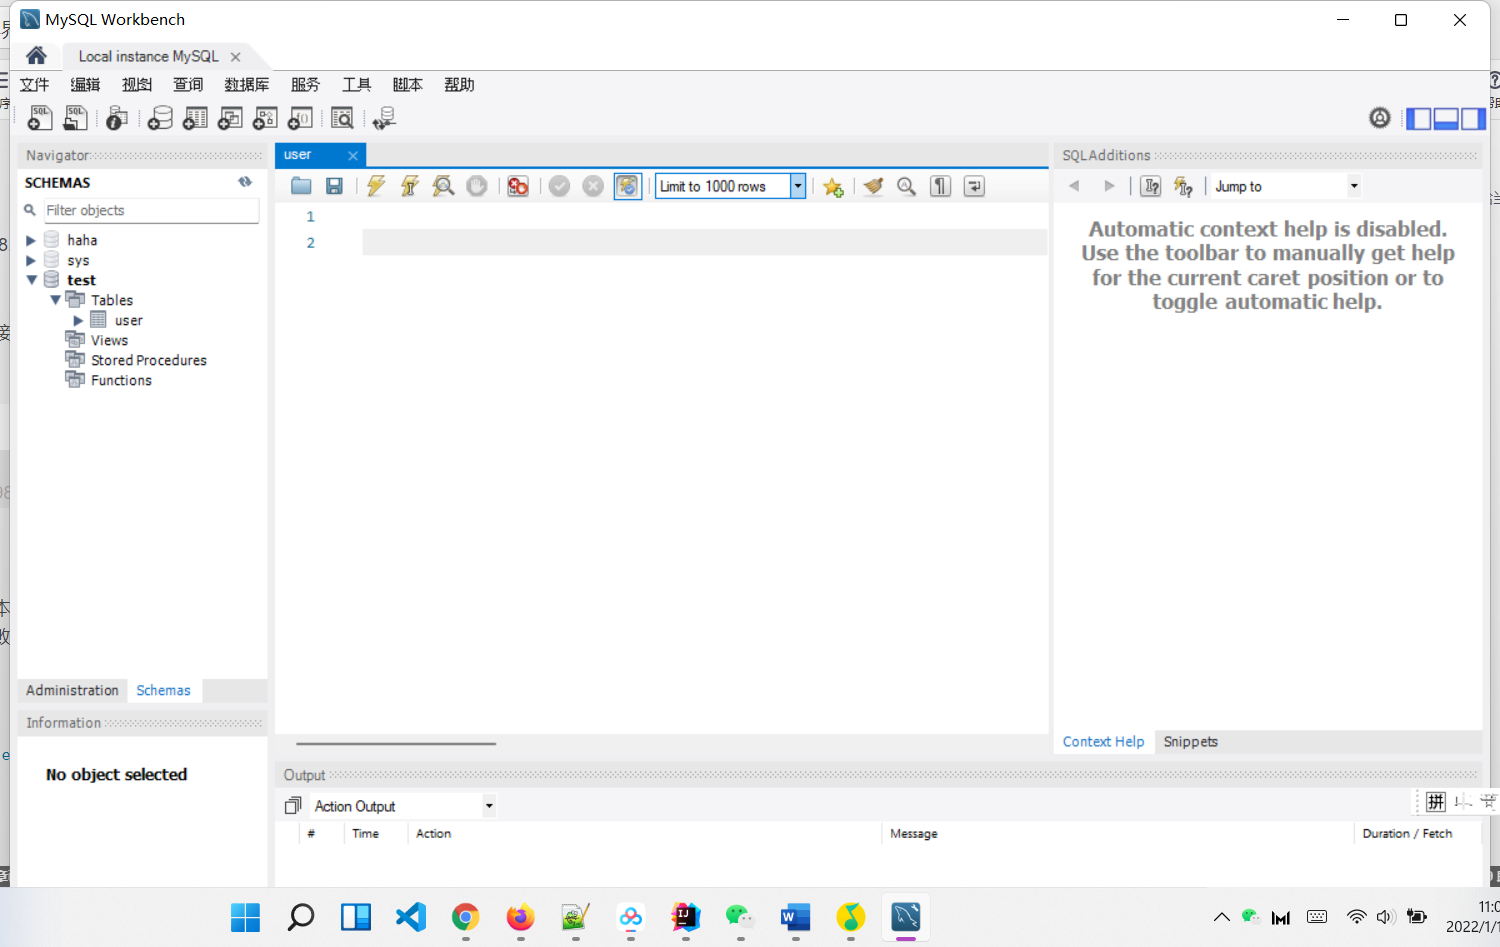Select the Context Help tab

(1103, 742)
